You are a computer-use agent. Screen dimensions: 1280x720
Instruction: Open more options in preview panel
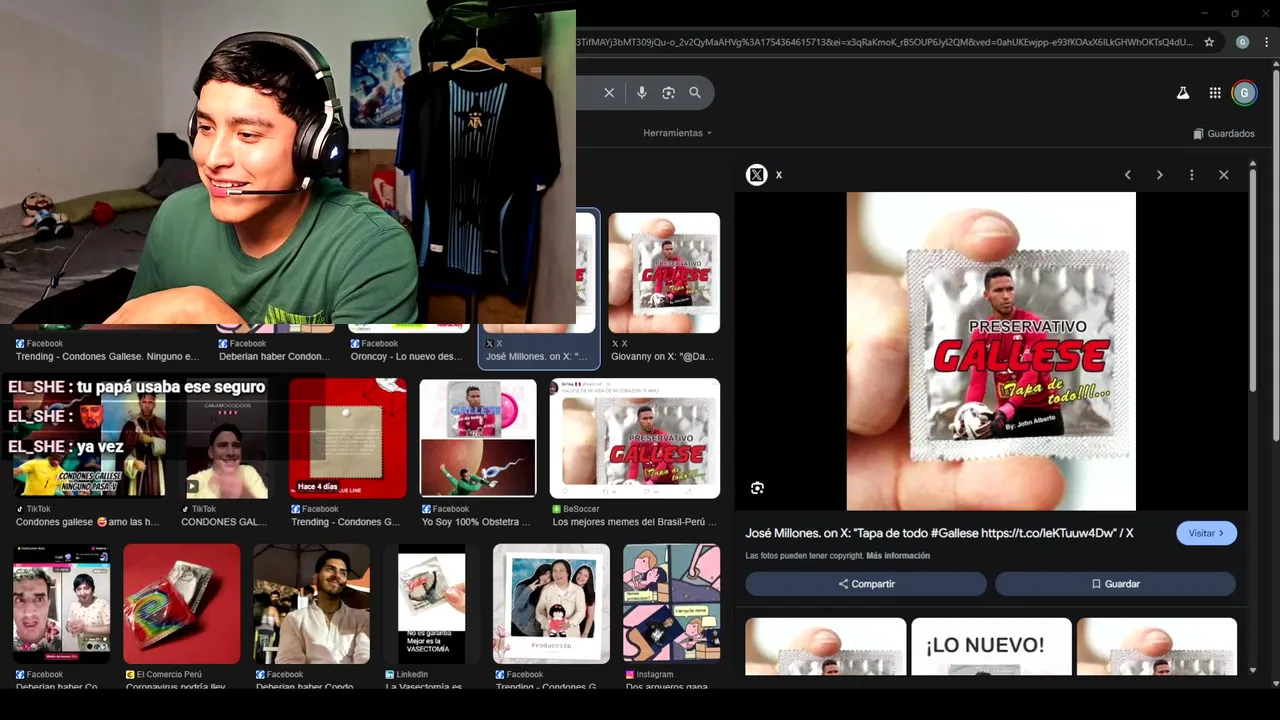1192,175
